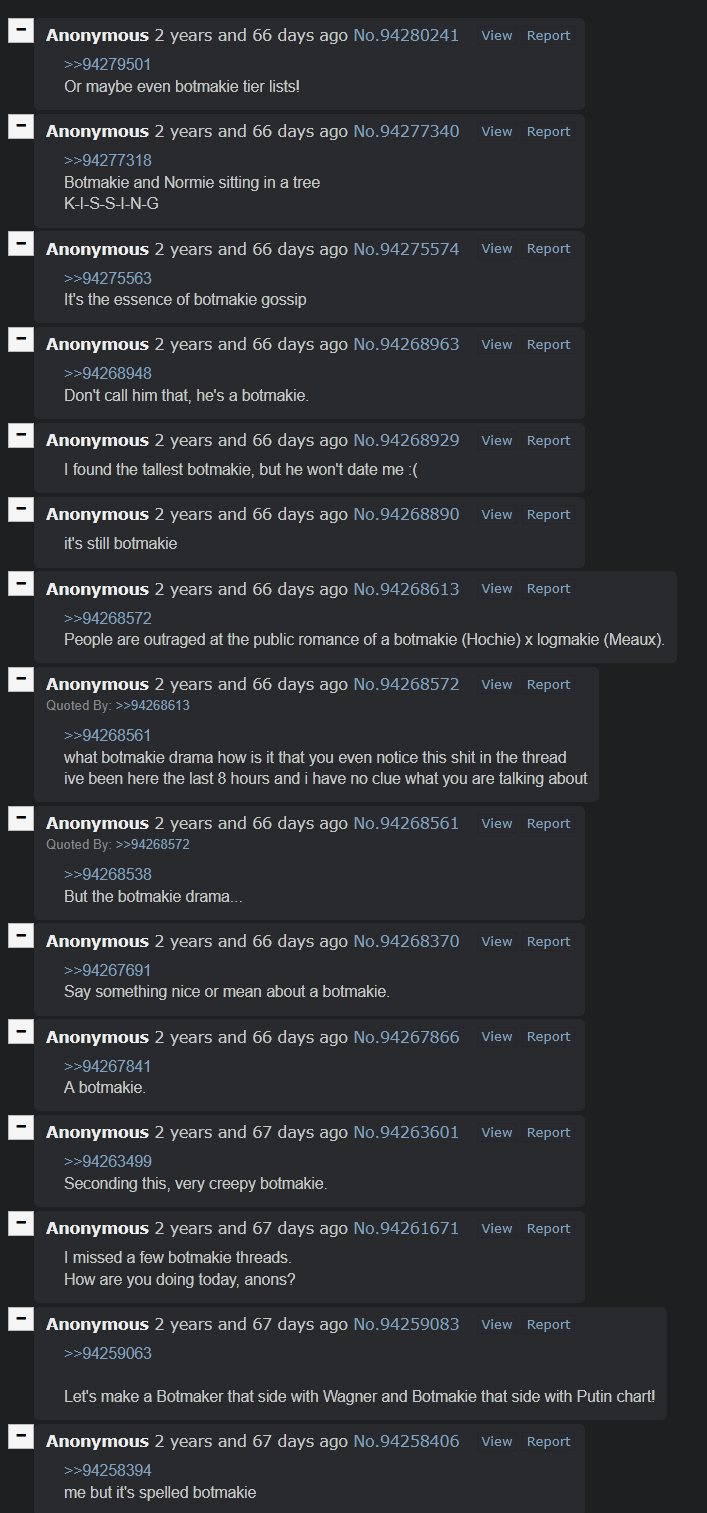Collapse post No.94263601 thread entry
707x1513 pixels.
(21, 1128)
